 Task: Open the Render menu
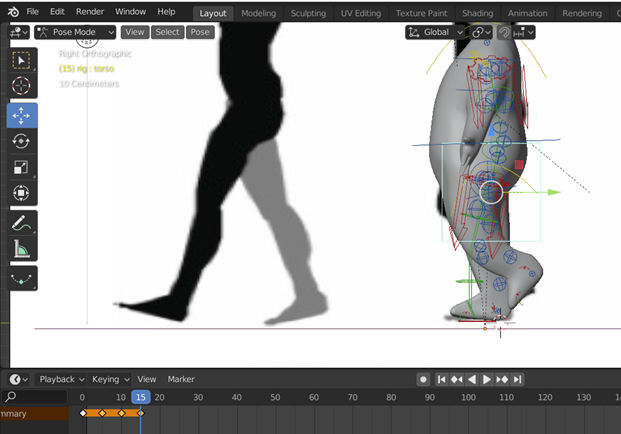coord(90,11)
